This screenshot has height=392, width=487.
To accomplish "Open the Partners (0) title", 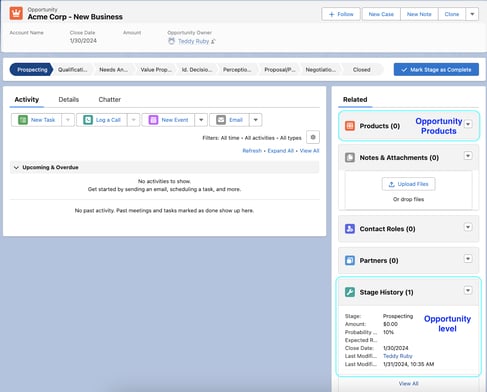I will point(379,260).
